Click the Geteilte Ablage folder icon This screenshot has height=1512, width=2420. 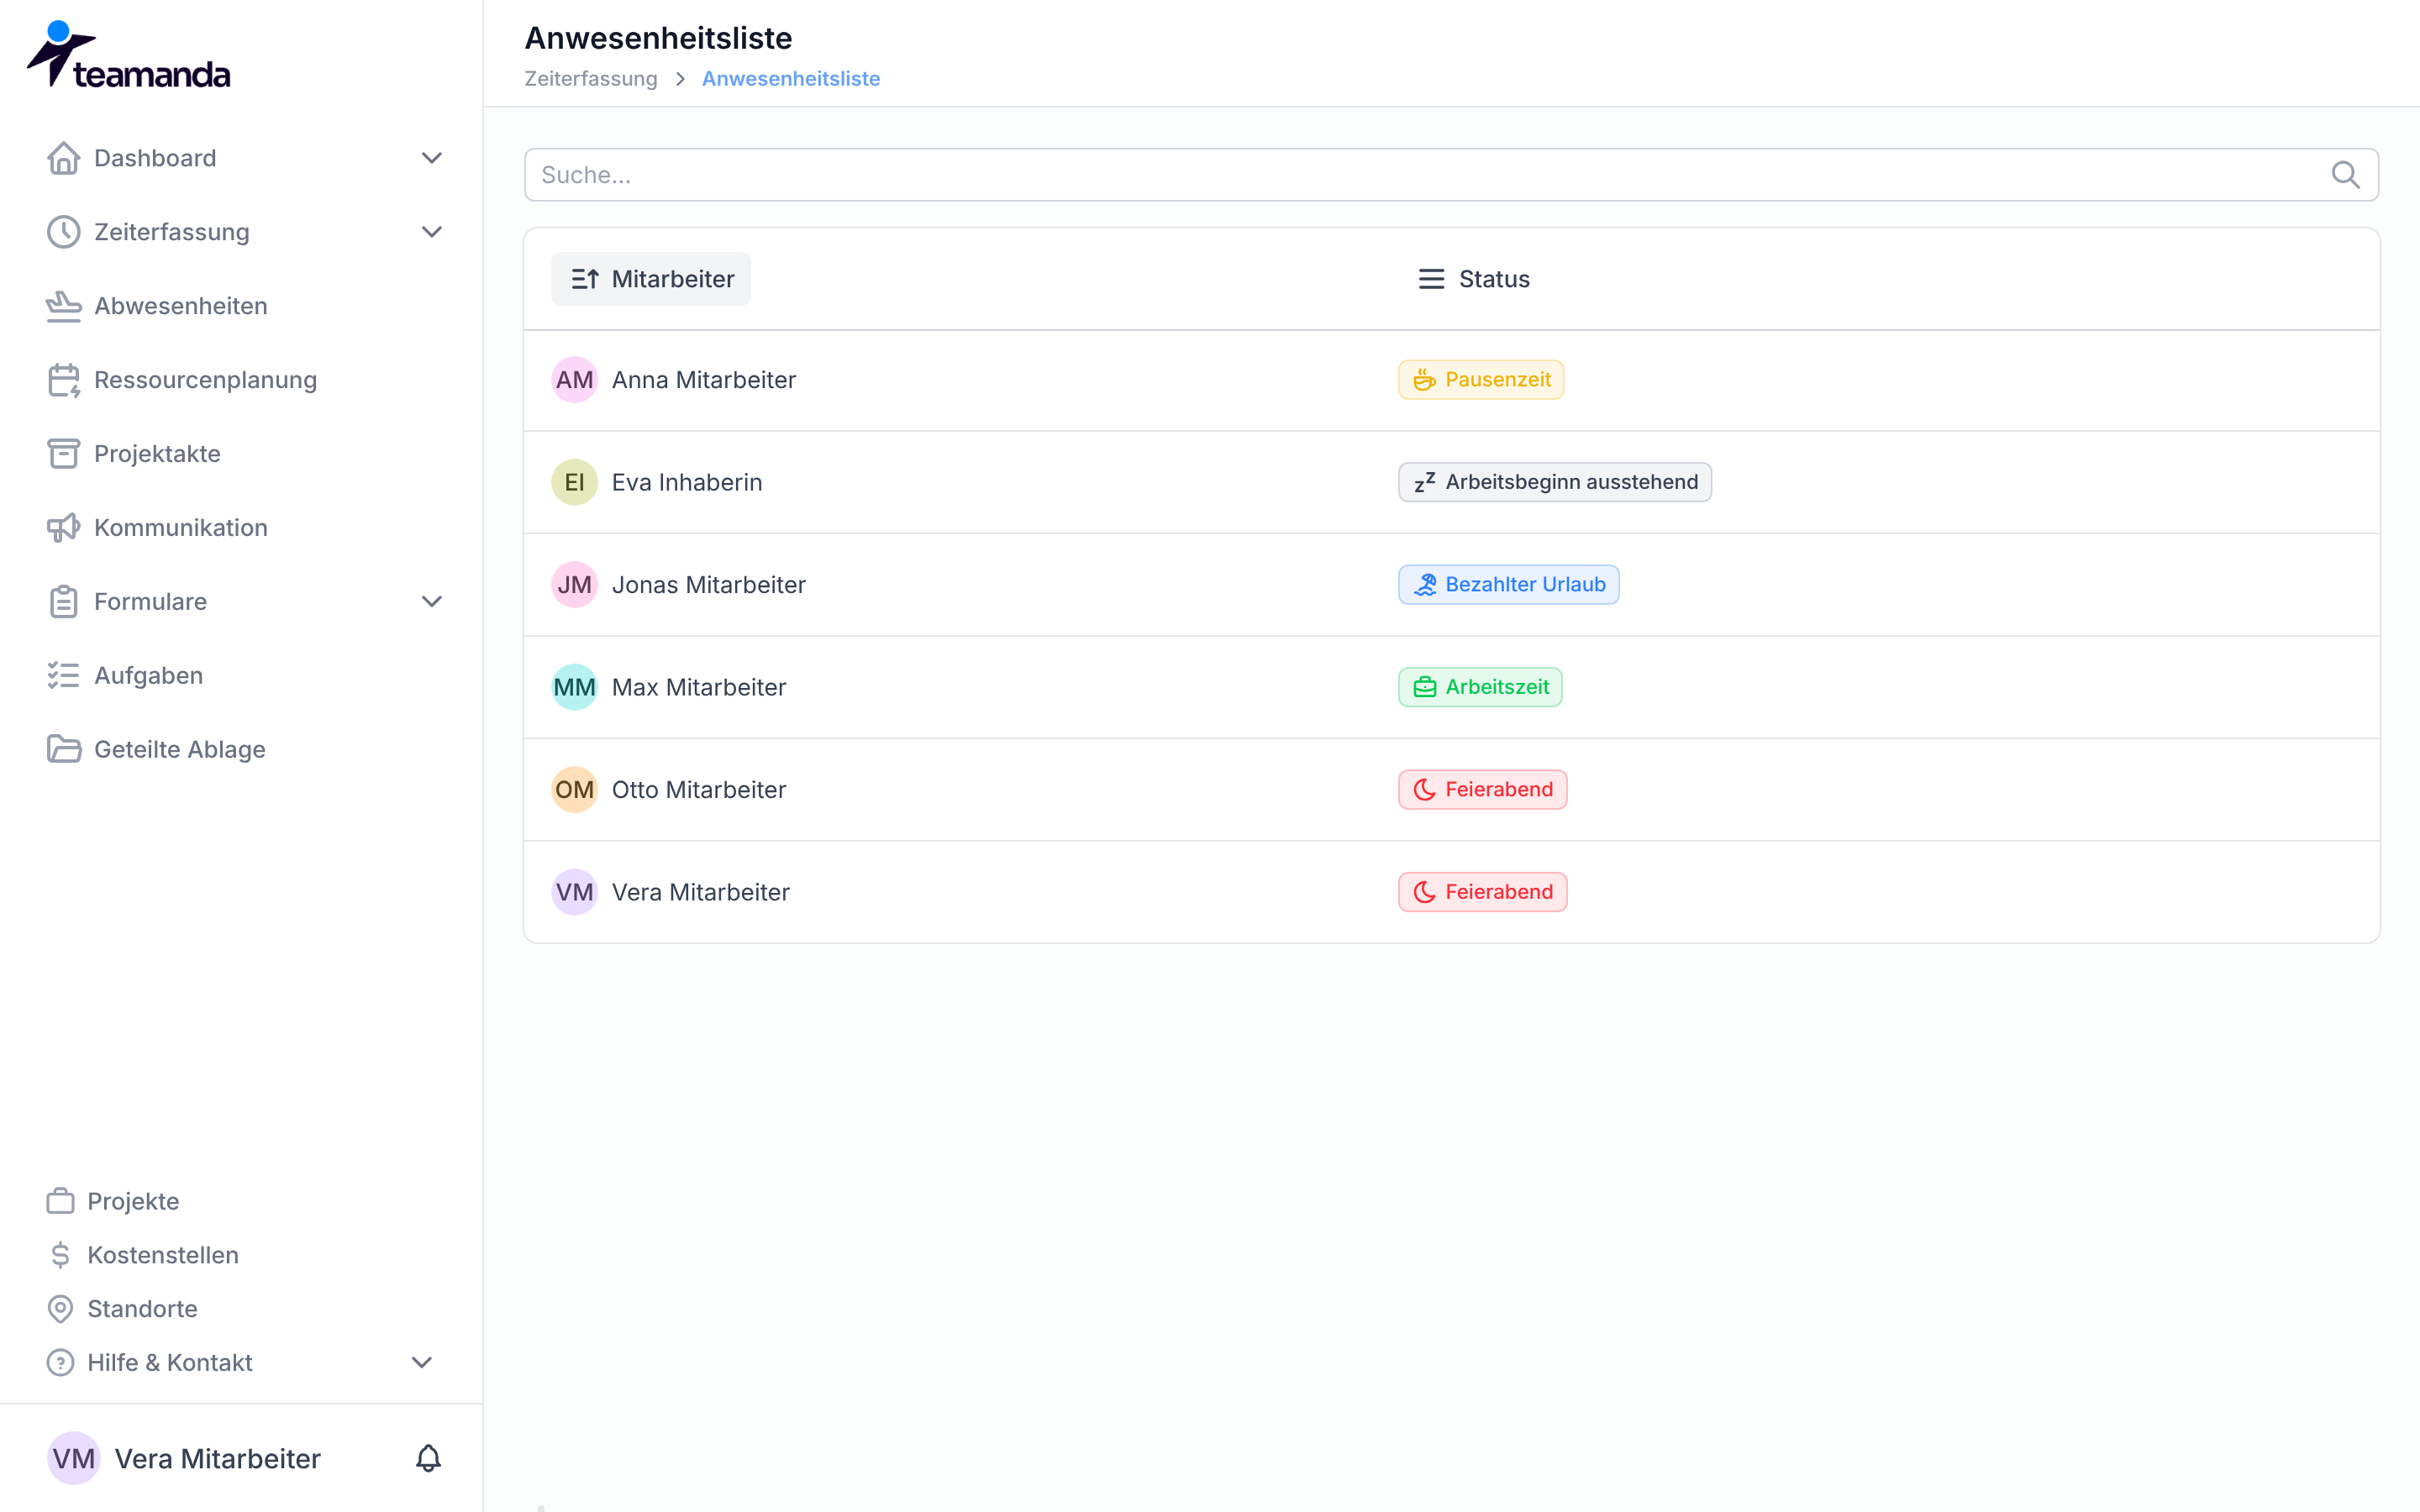point(63,750)
